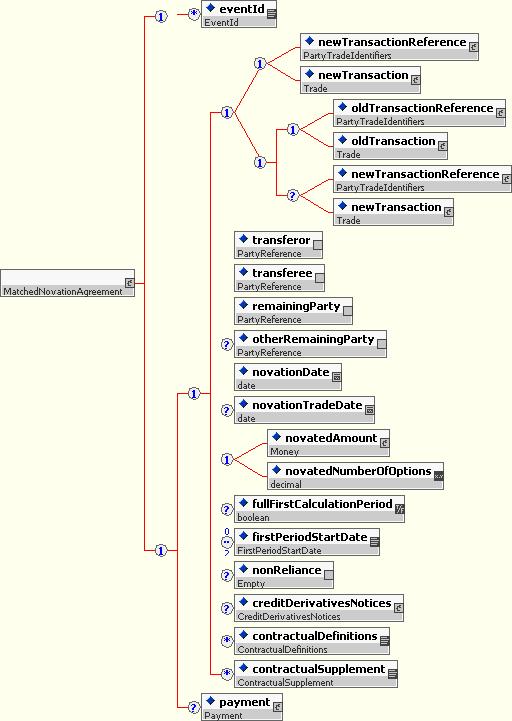
Task: Select the transferee element box
Action: [x=279, y=278]
